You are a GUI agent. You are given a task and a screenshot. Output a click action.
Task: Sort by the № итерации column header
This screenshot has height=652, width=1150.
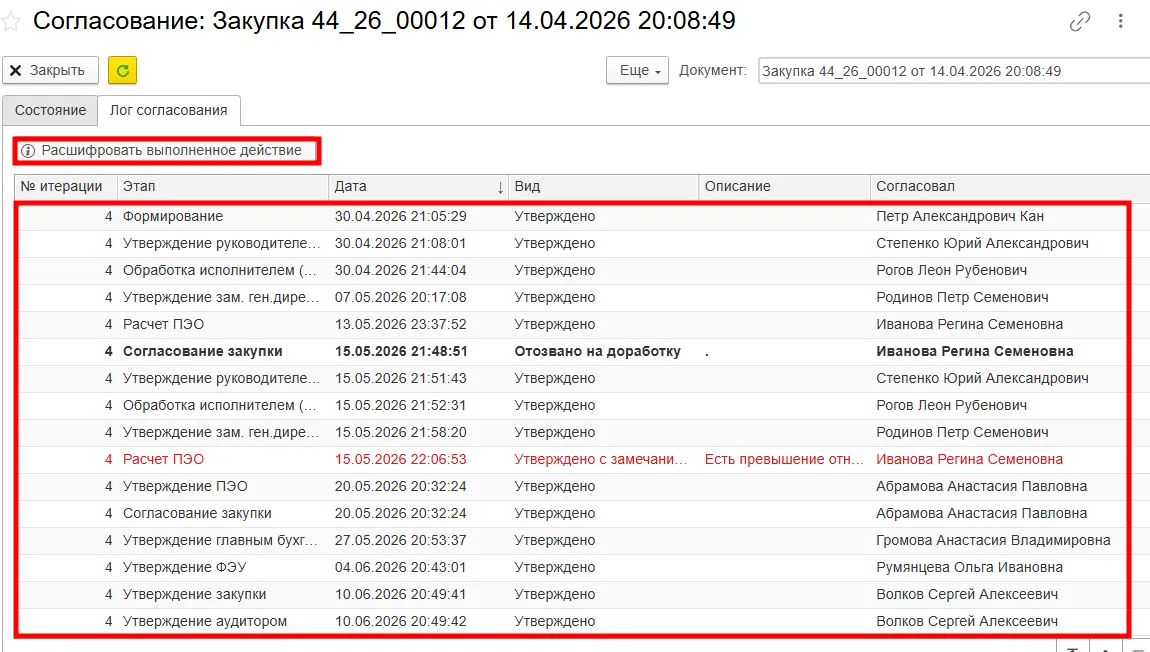(66, 186)
